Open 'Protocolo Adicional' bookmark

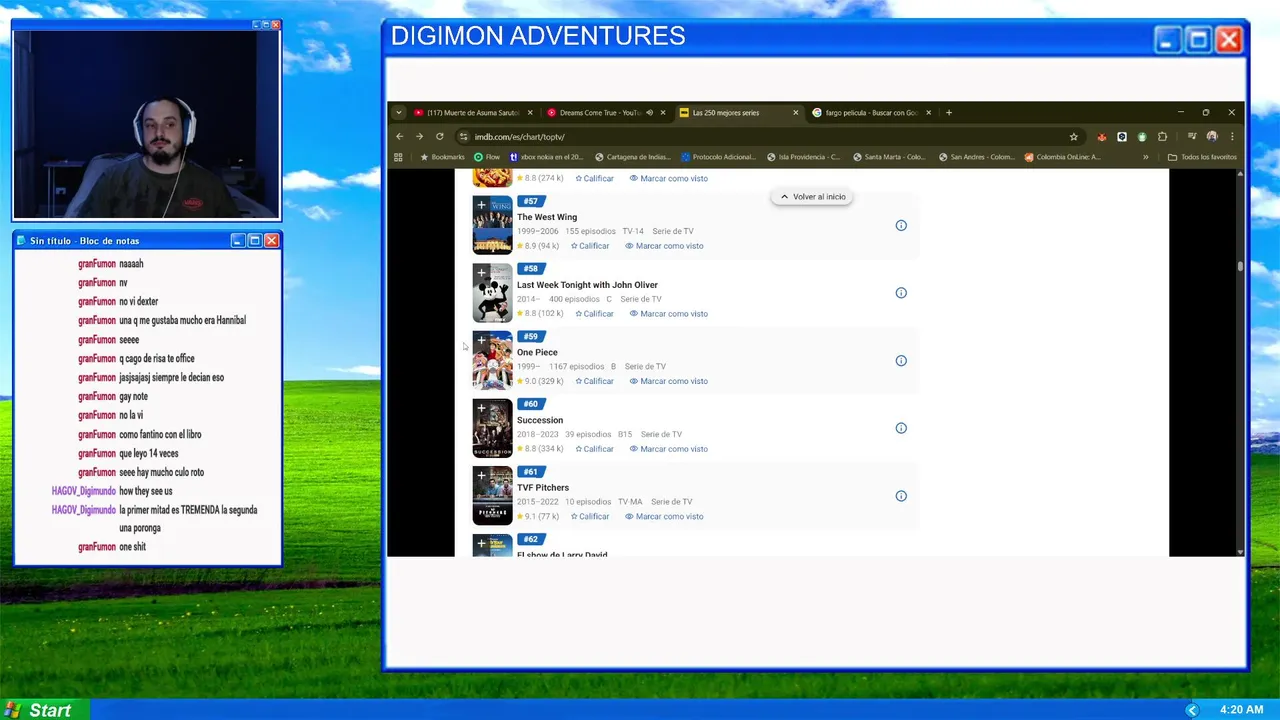(x=719, y=157)
